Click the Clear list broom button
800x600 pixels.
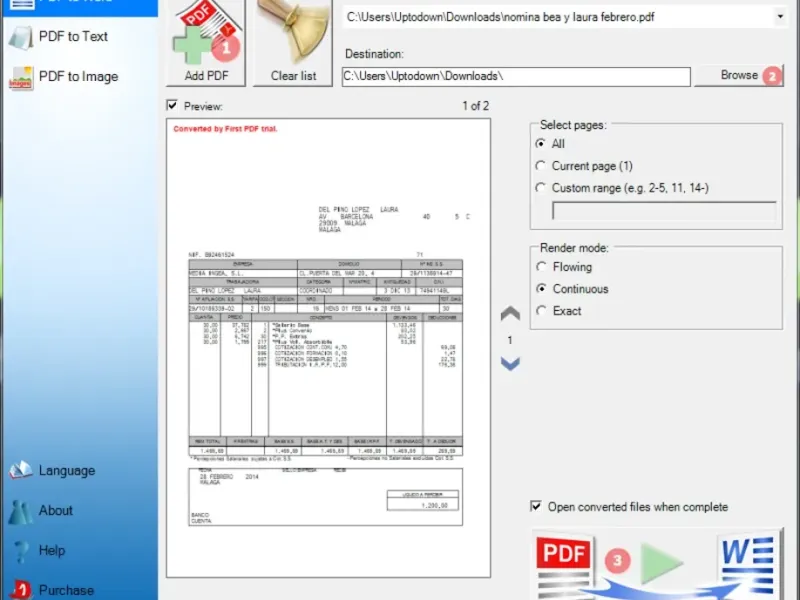coord(293,42)
